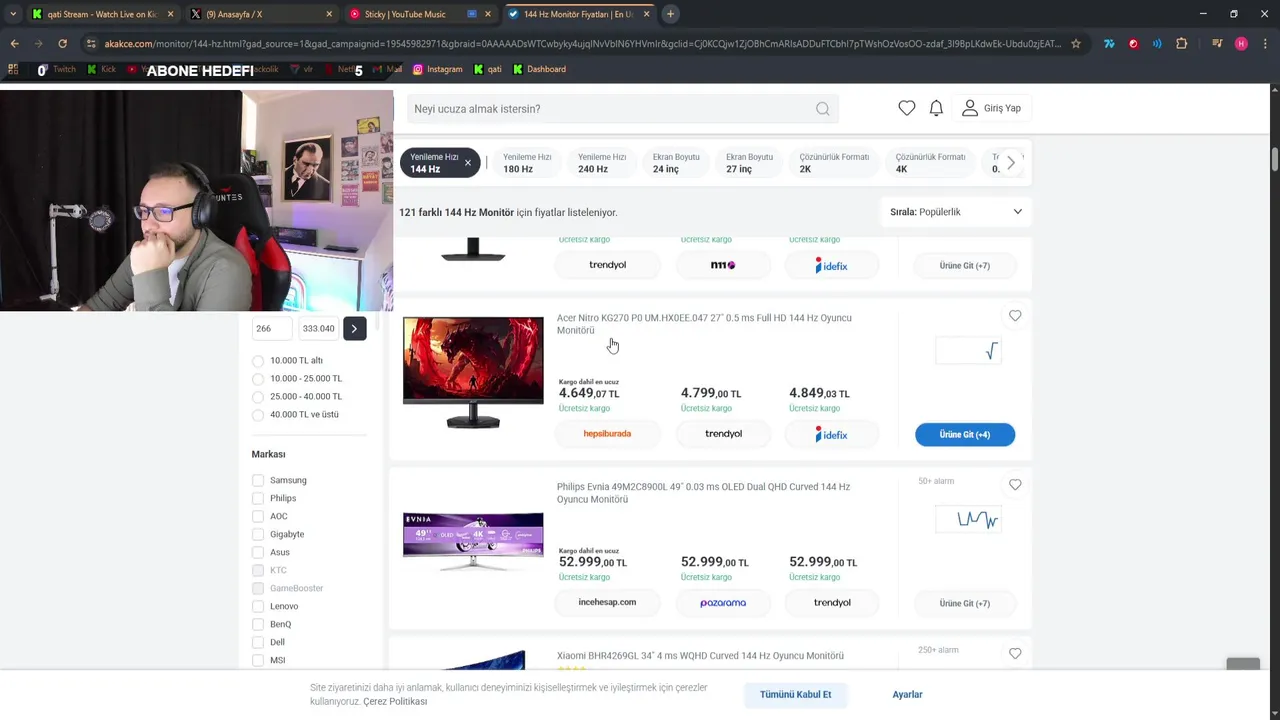Check the MSI brand filter
Viewport: 1280px width, 720px height.
click(258, 660)
